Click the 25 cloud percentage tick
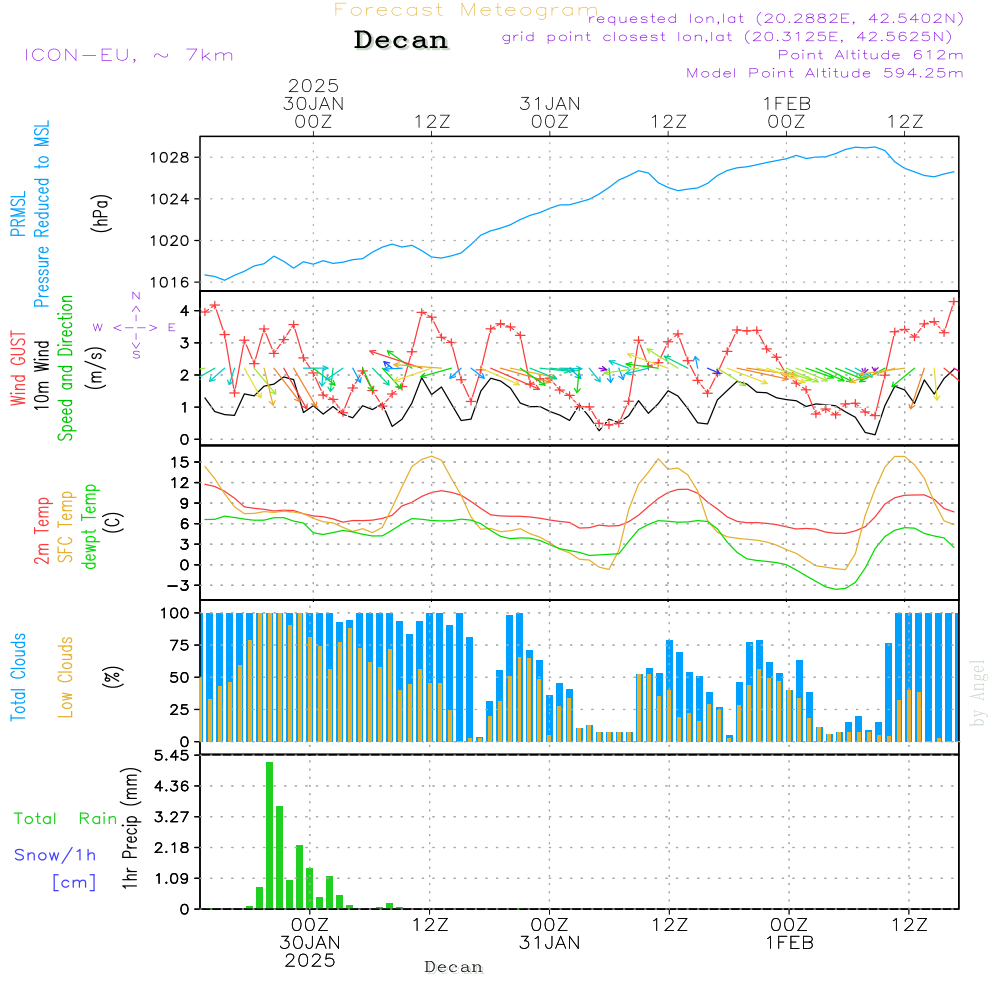The image size is (1000, 1000). click(180, 710)
